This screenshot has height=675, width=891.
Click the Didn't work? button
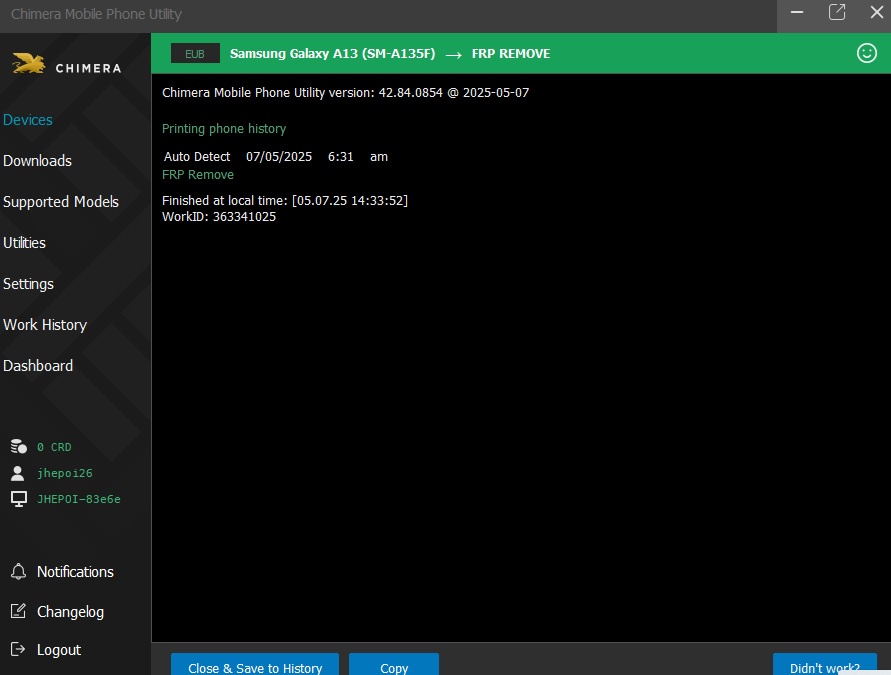click(x=824, y=666)
